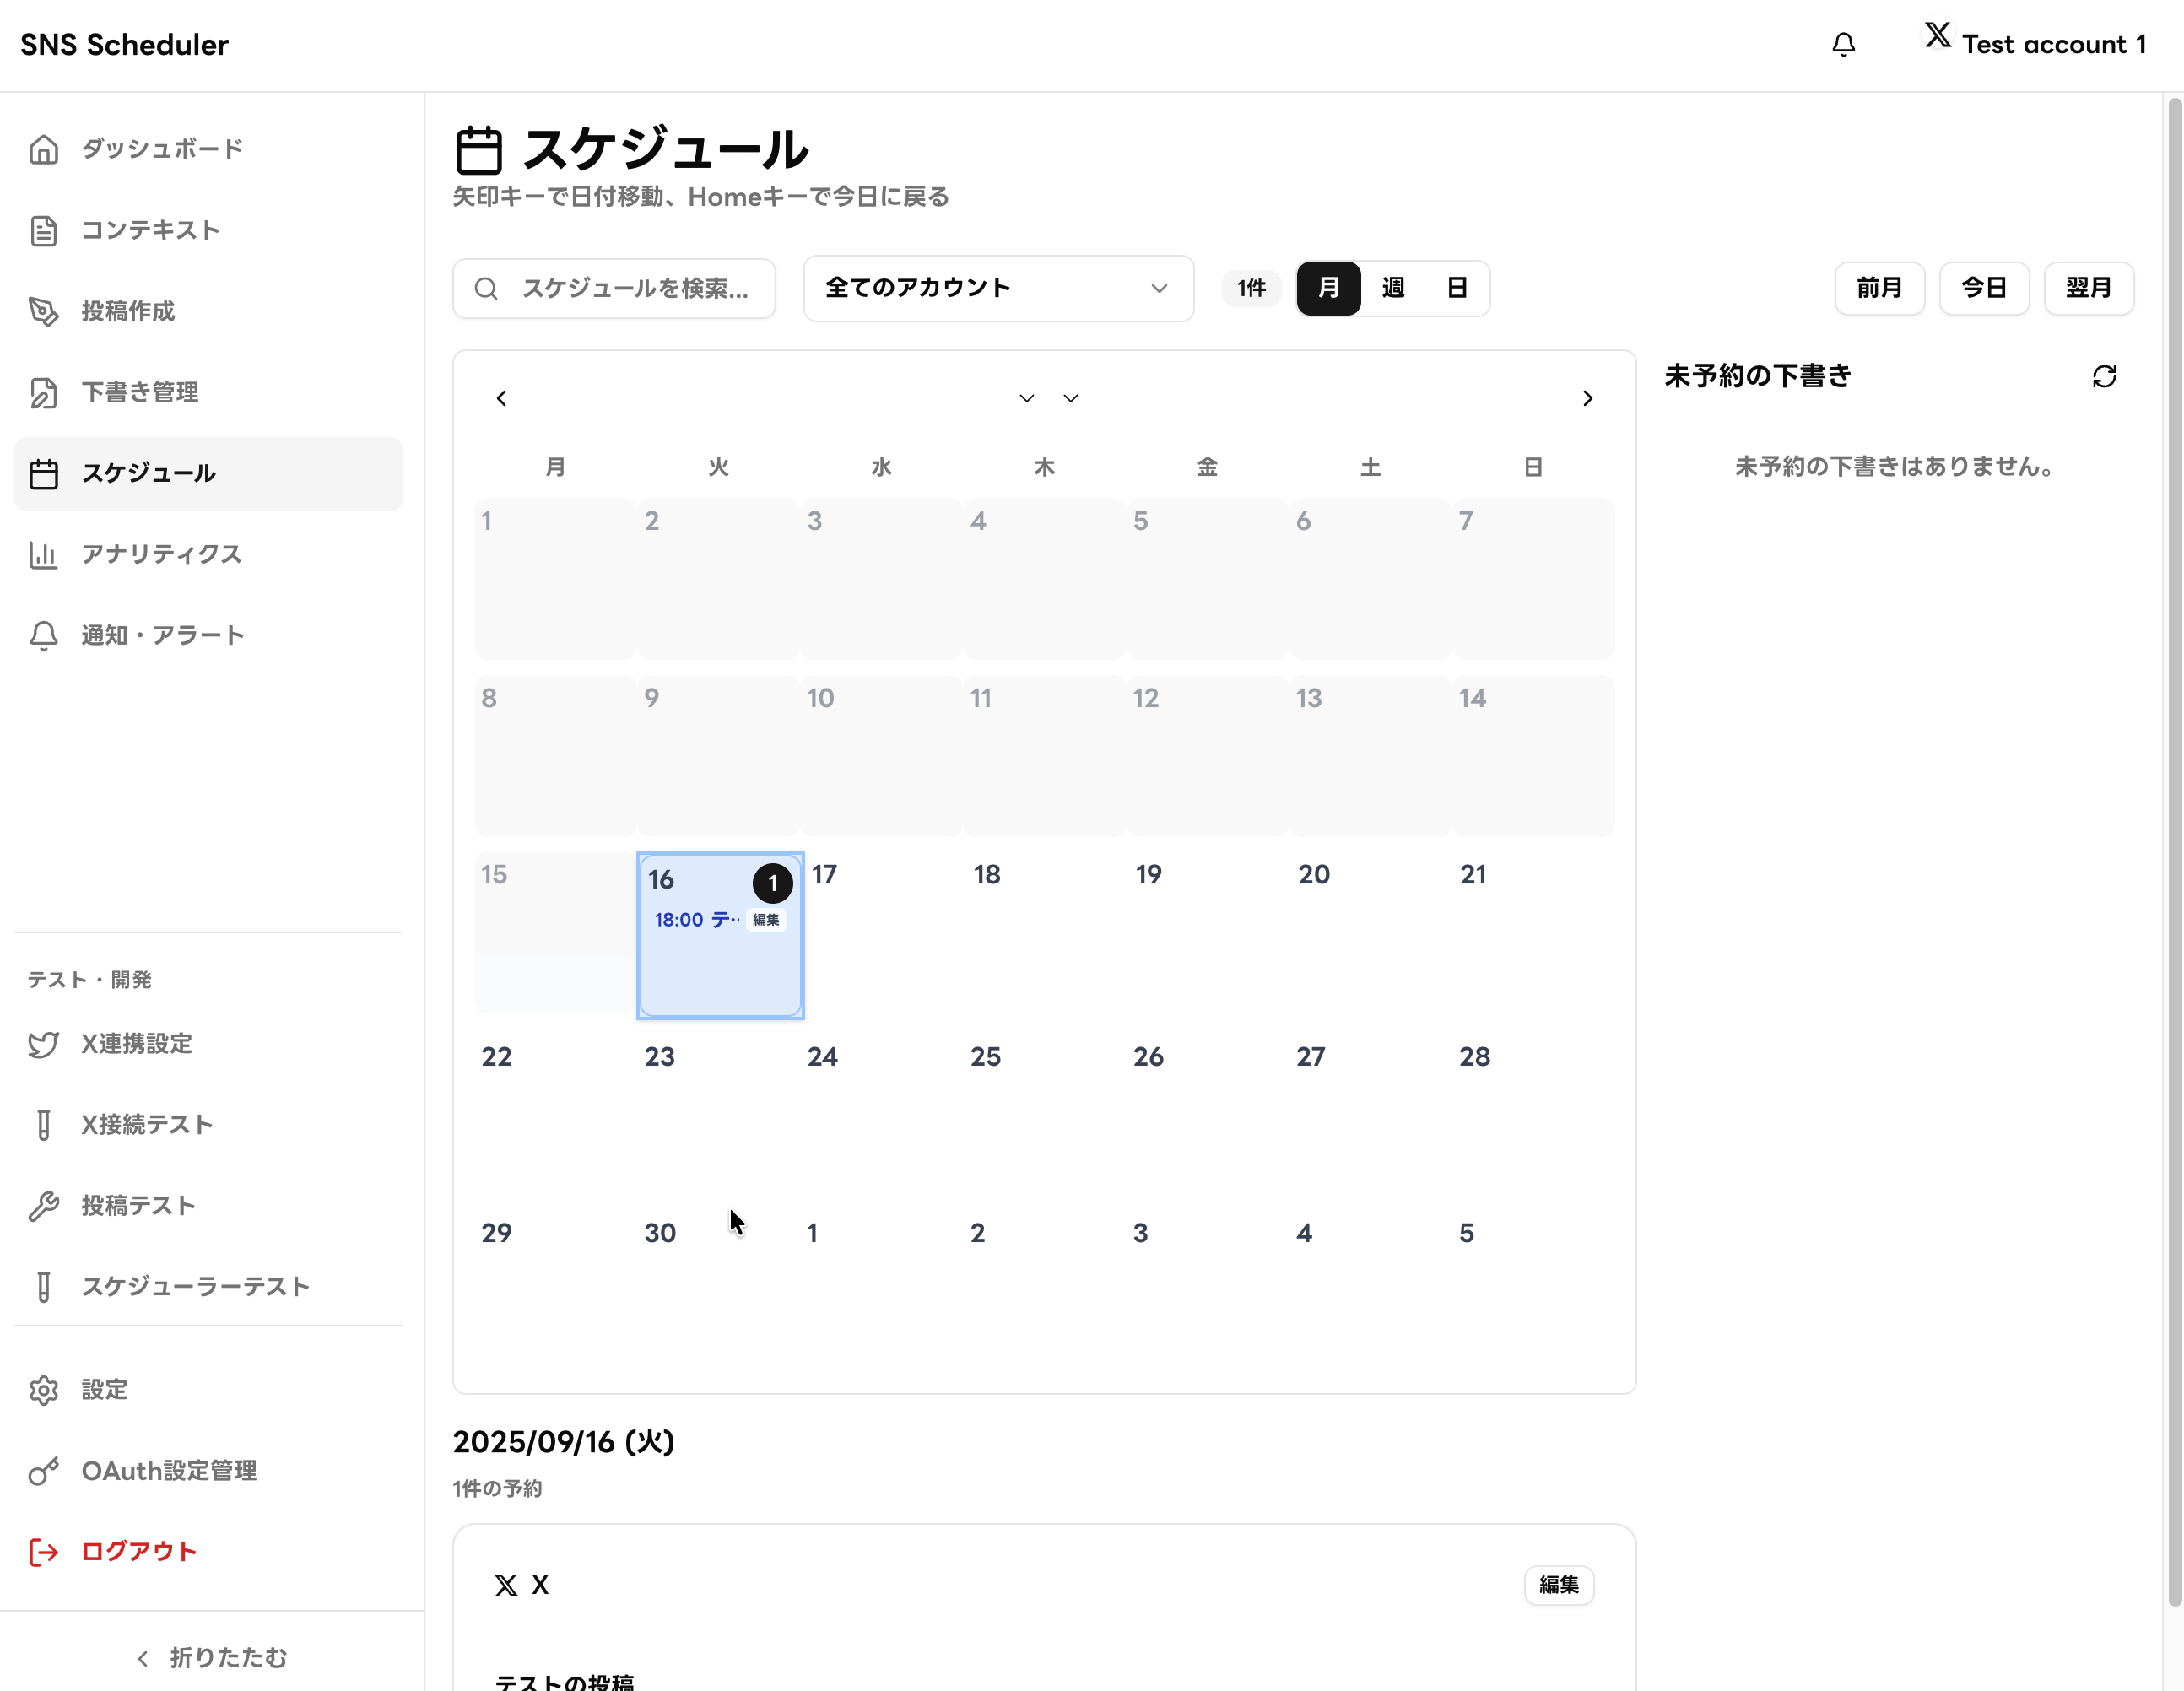Click the スケジュールを検索 search field
The height and width of the screenshot is (1691, 2184).
634,288
